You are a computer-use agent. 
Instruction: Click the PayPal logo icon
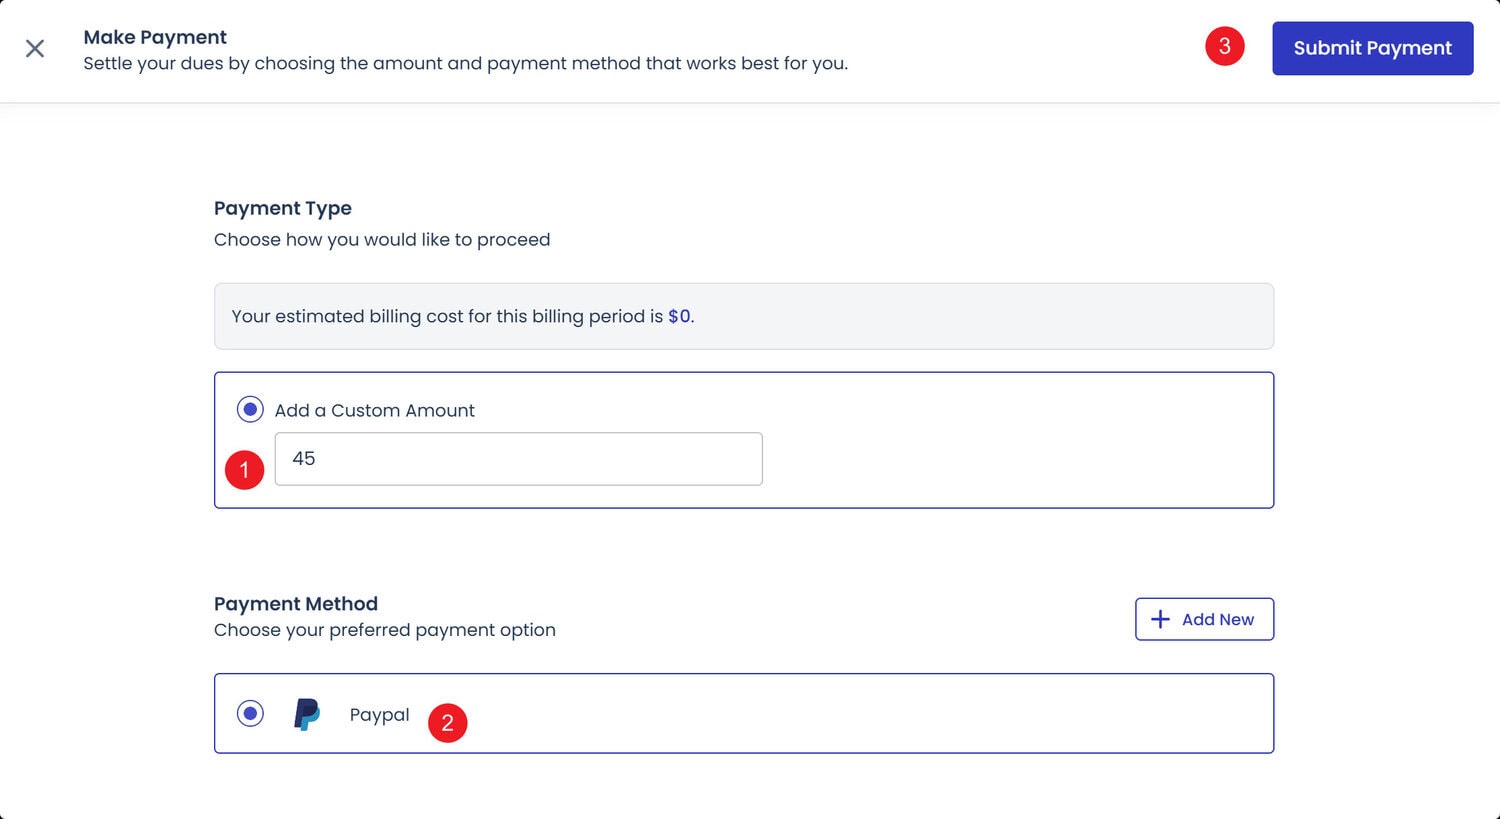click(307, 714)
